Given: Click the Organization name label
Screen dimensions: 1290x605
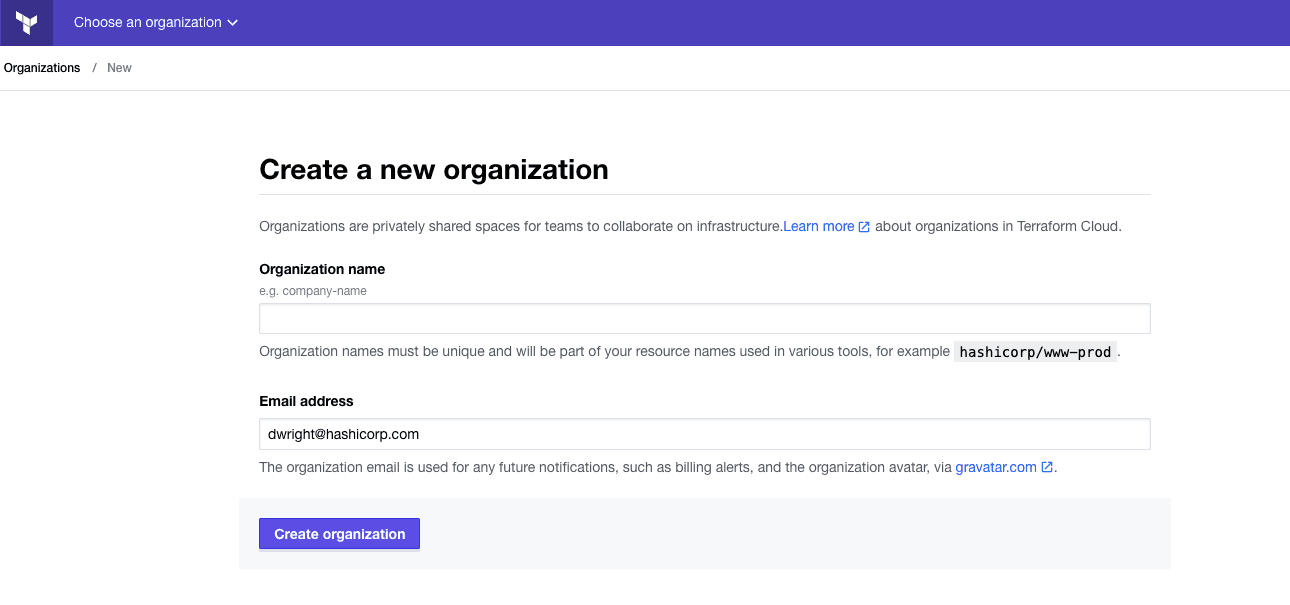Looking at the screenshot, I should pyautogui.click(x=321, y=269).
